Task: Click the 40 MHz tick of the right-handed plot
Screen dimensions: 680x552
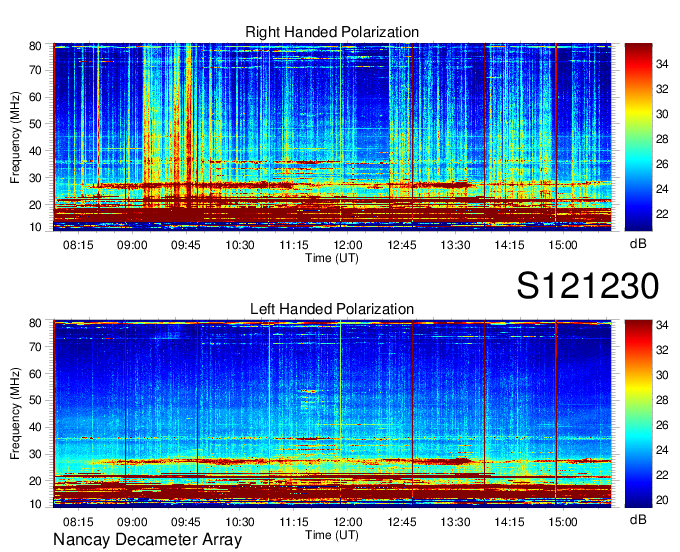Action: click(x=35, y=150)
